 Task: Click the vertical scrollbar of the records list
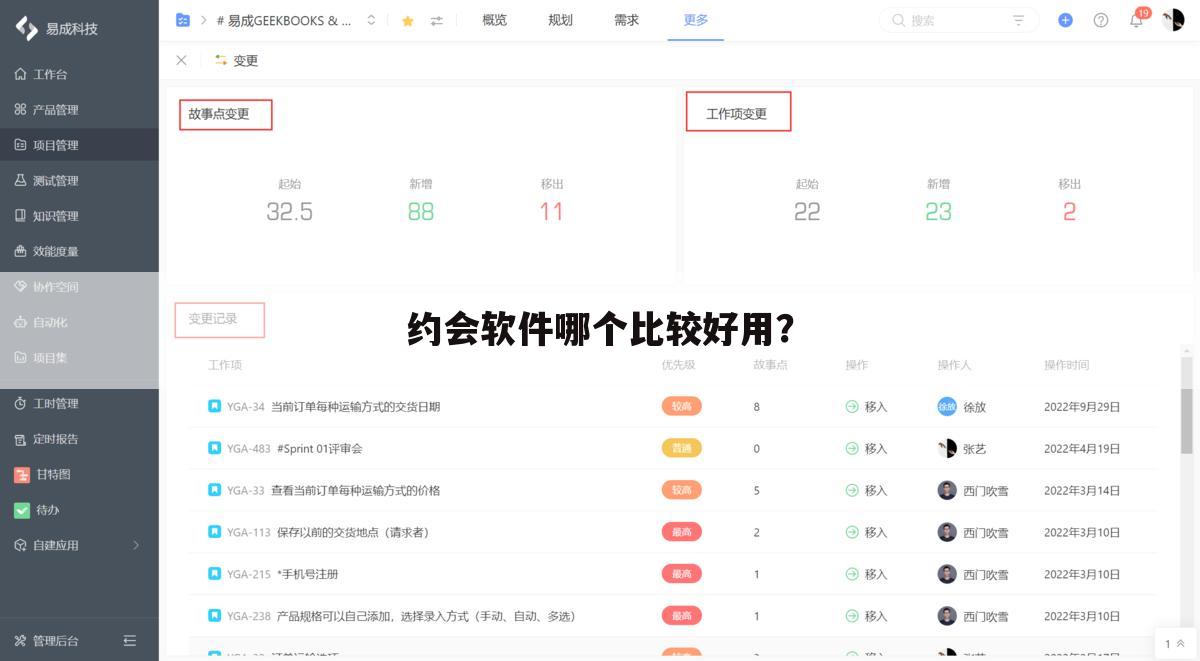pyautogui.click(x=1187, y=420)
